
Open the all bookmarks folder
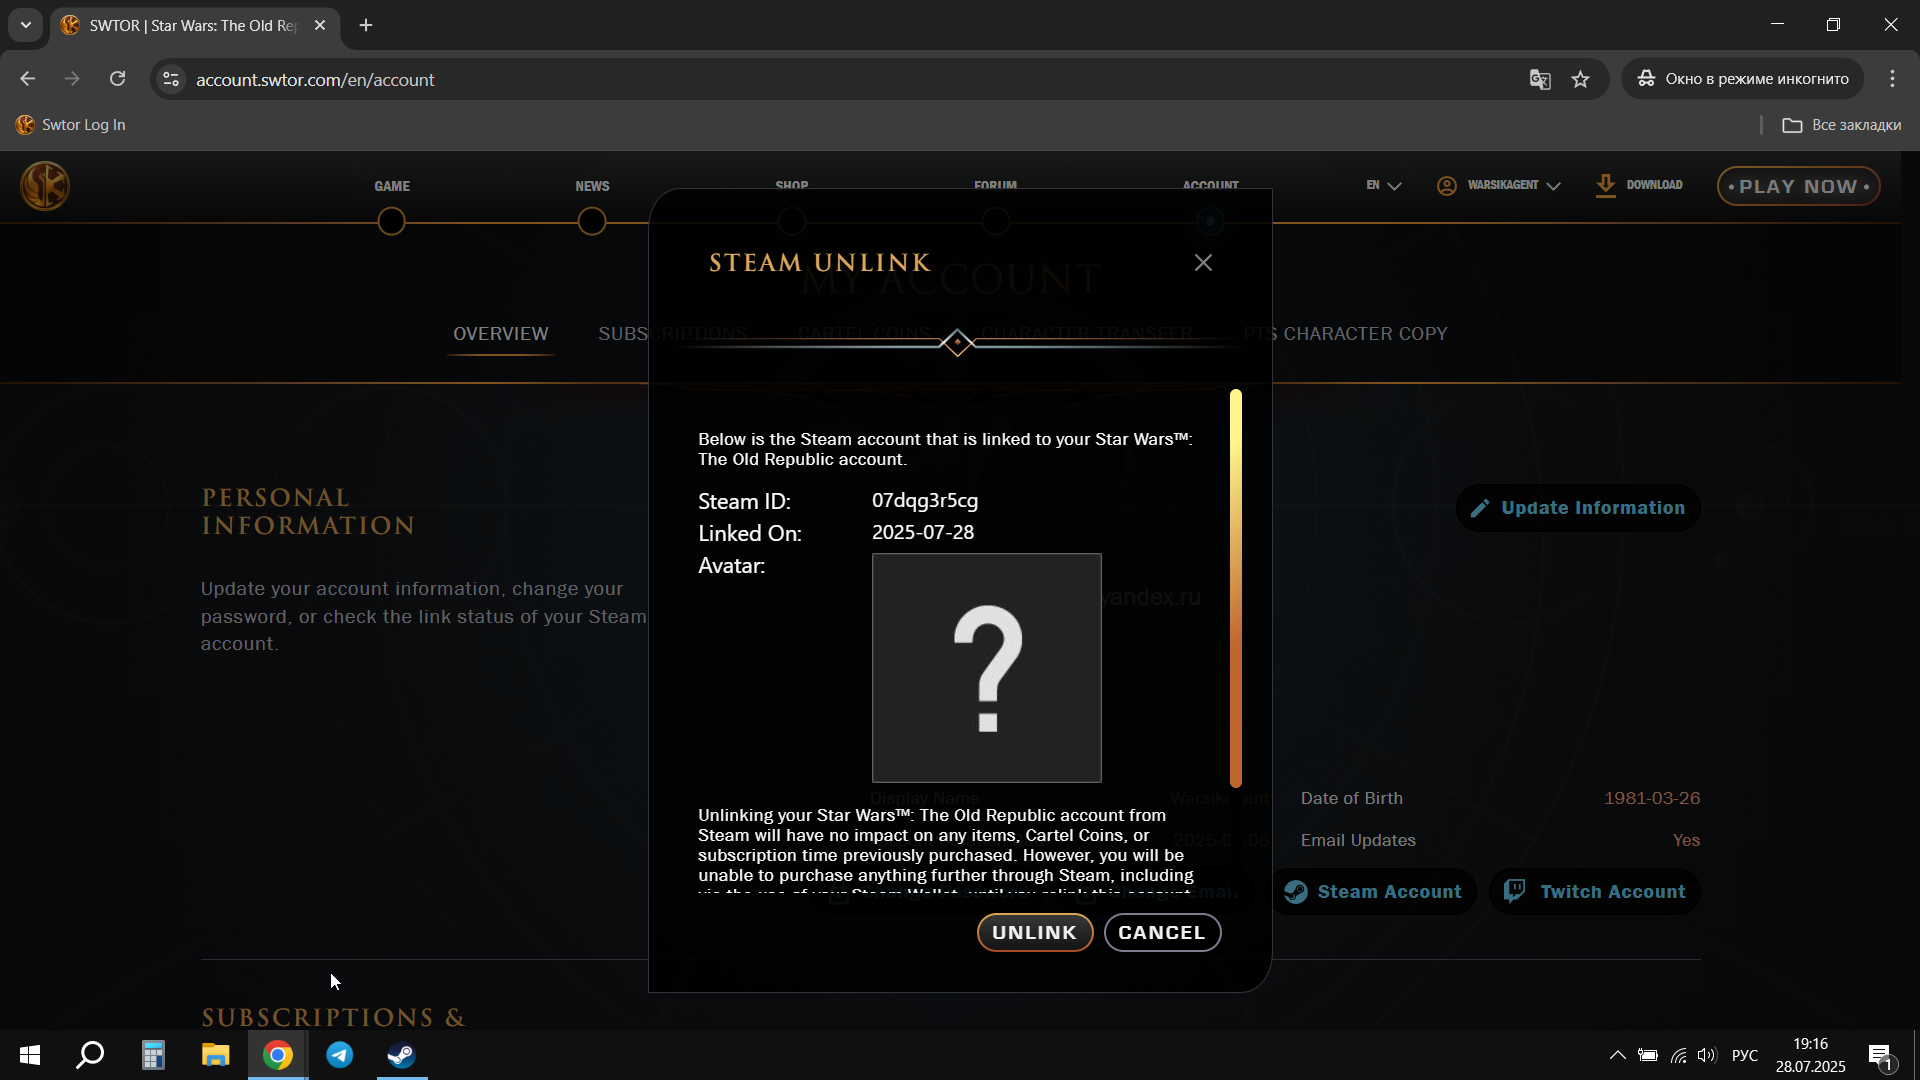1841,125
